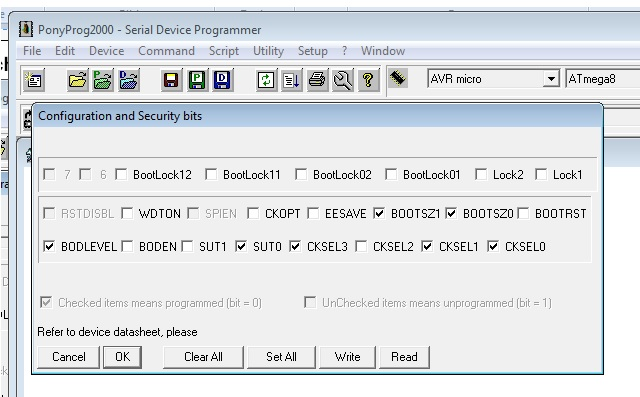Click the red Save Device File floppy icon
640x397 pixels.
(171, 80)
